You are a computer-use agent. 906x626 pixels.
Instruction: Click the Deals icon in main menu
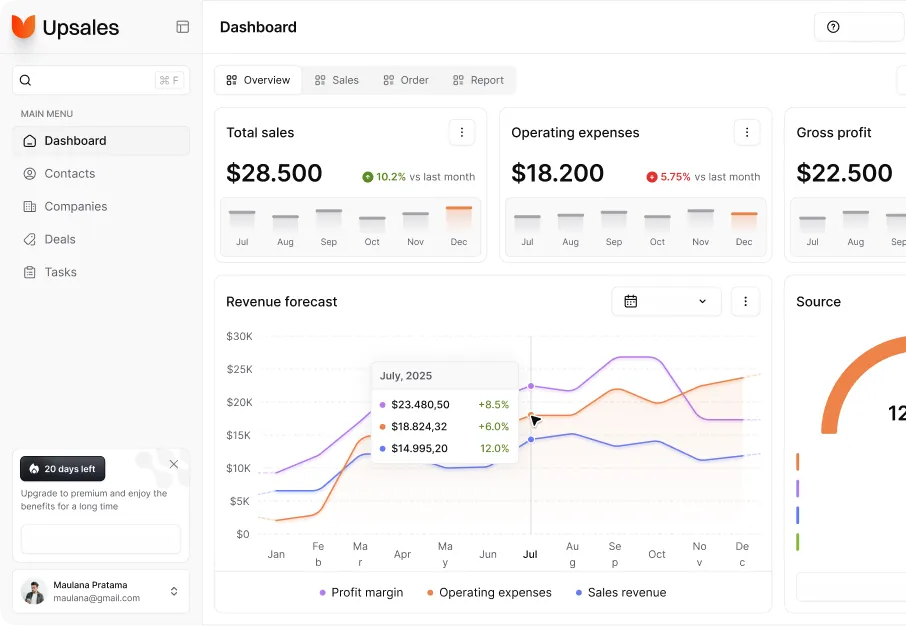click(x=30, y=239)
